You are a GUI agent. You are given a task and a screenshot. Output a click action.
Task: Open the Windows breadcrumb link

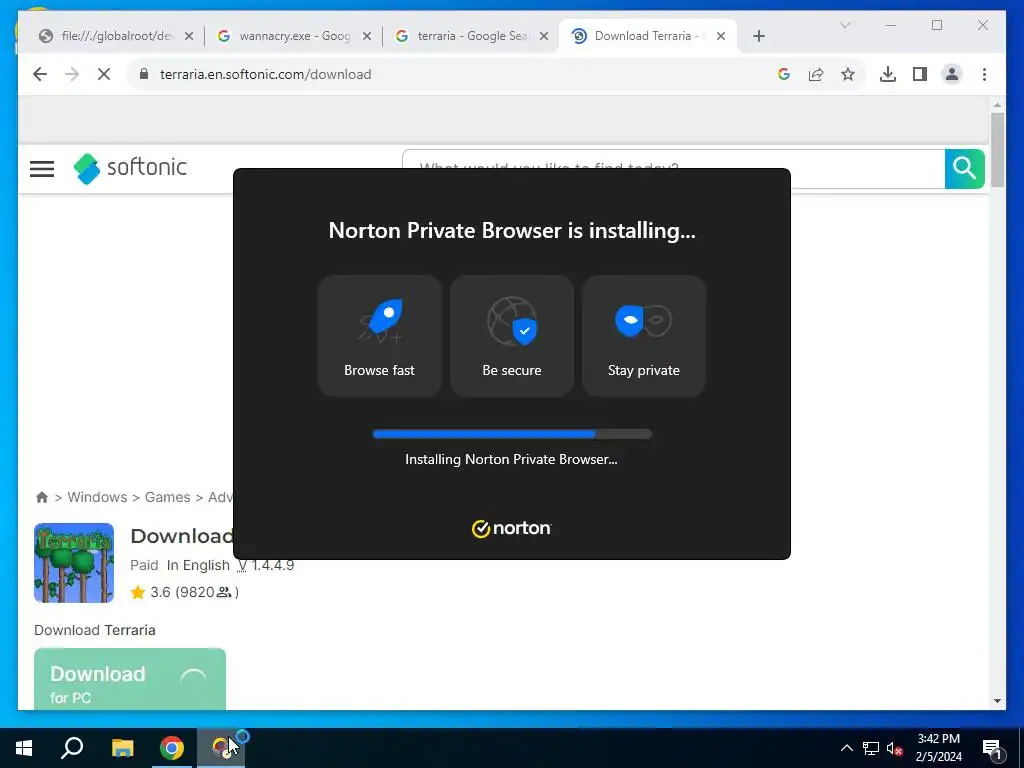click(97, 497)
